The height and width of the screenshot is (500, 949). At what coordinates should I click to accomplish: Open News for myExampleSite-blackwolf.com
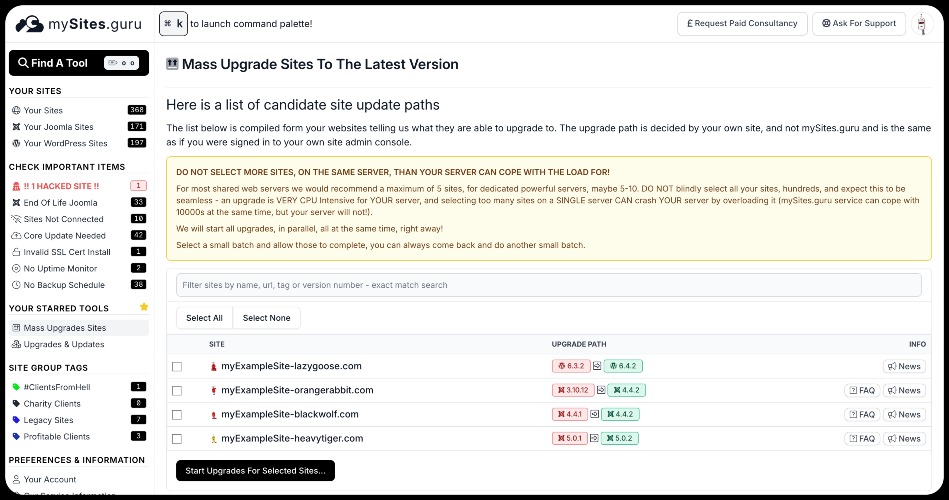(904, 415)
